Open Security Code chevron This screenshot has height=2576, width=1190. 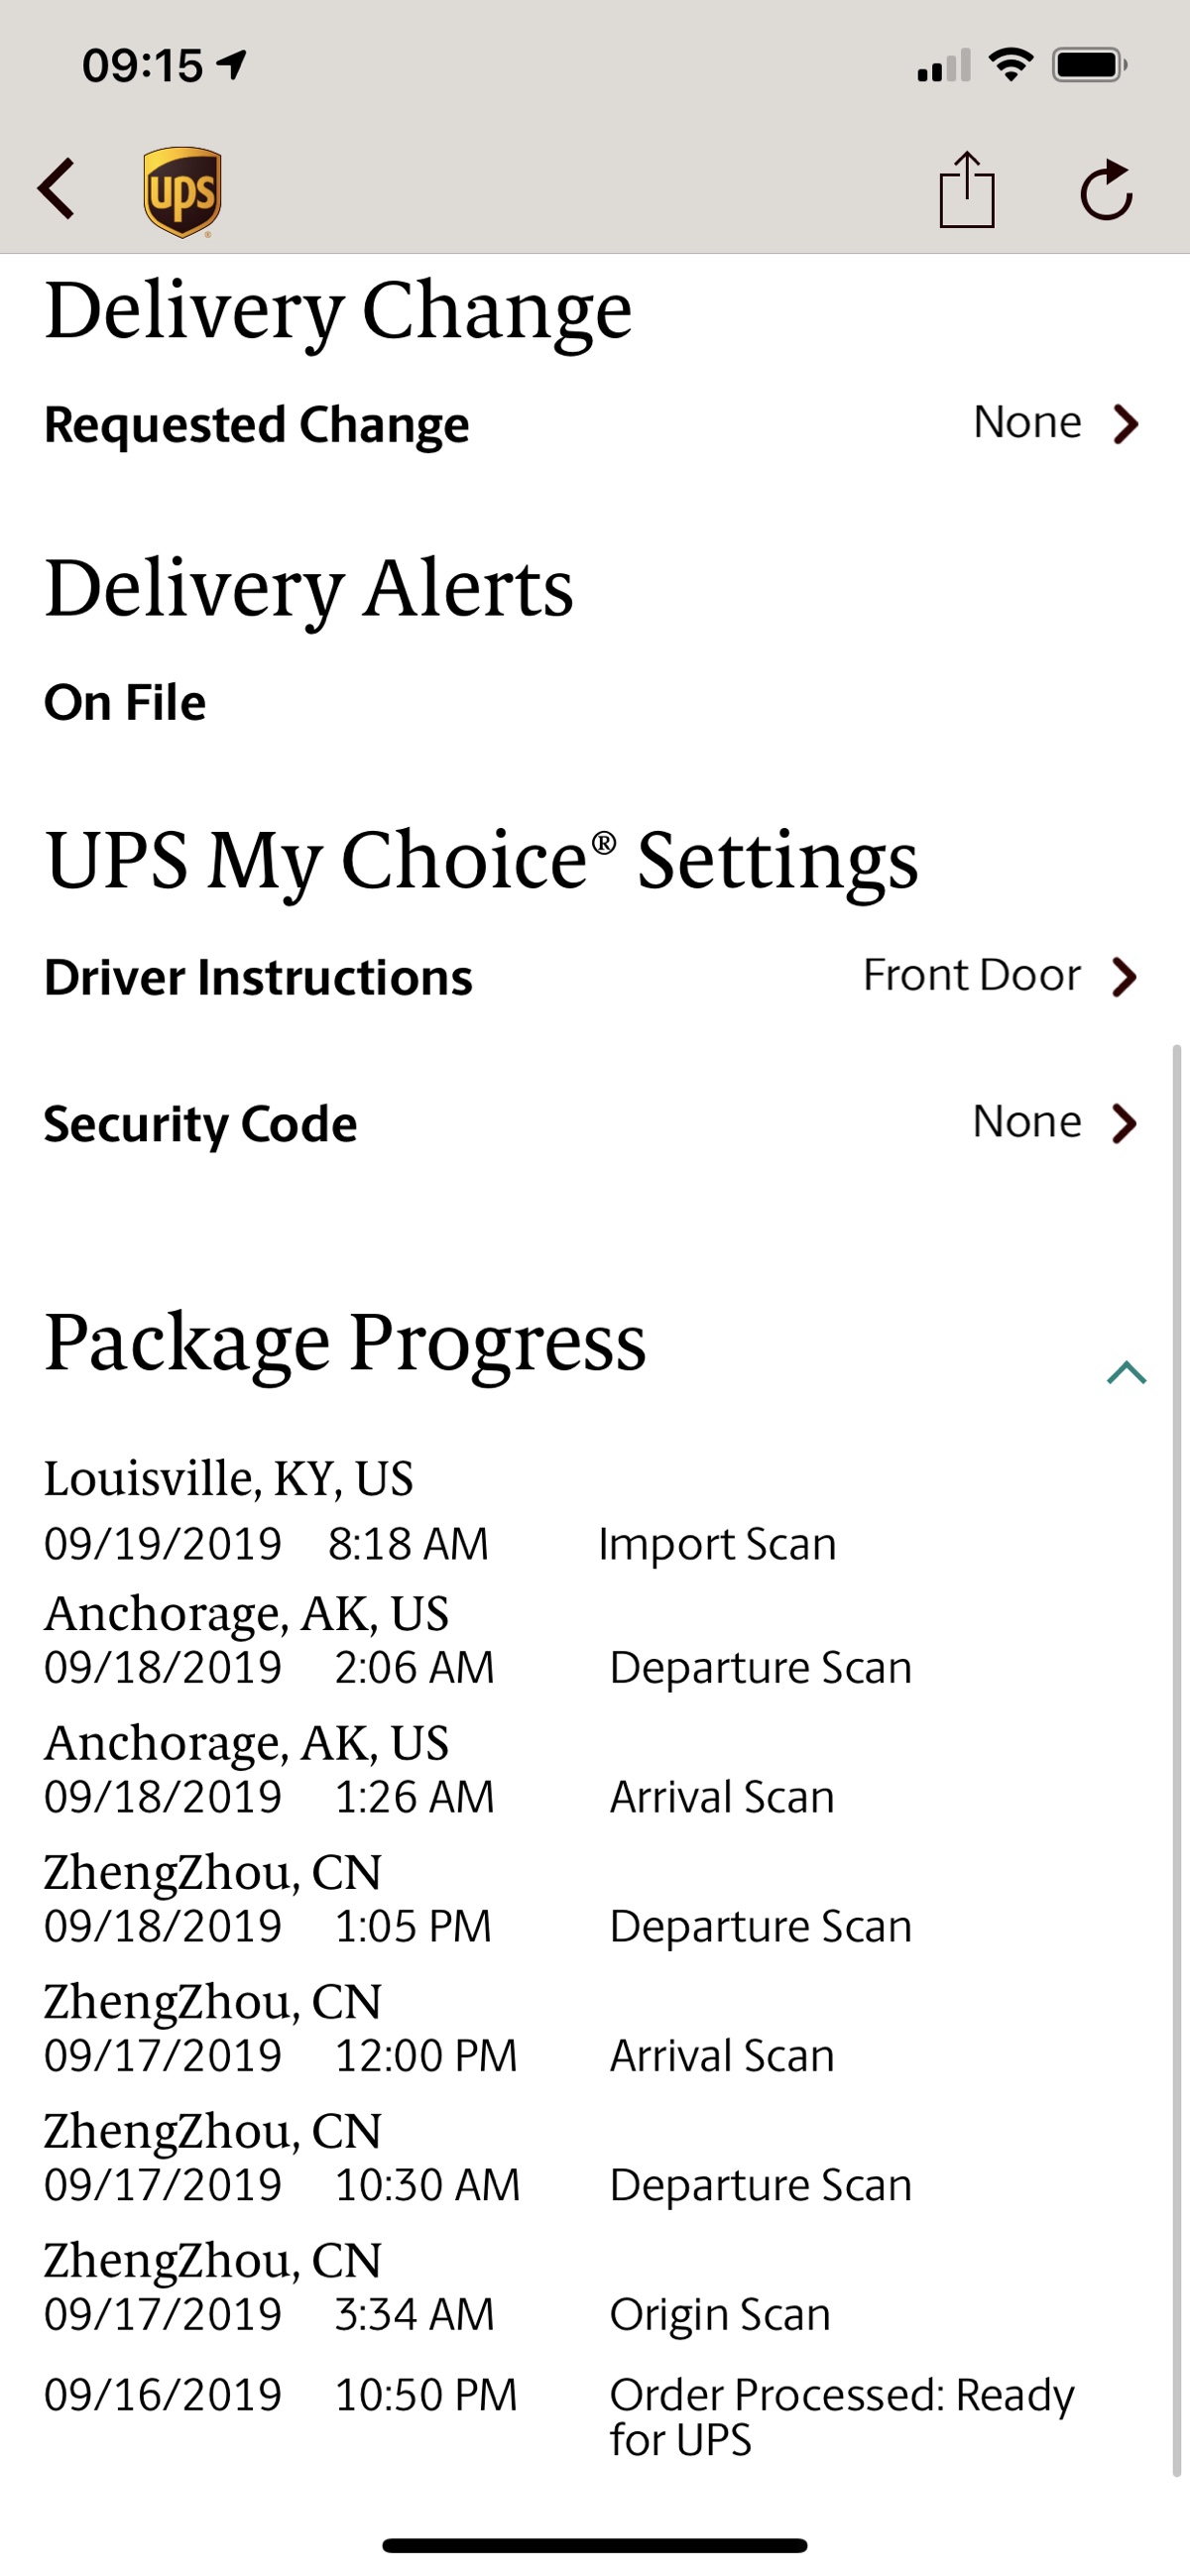(1125, 1123)
